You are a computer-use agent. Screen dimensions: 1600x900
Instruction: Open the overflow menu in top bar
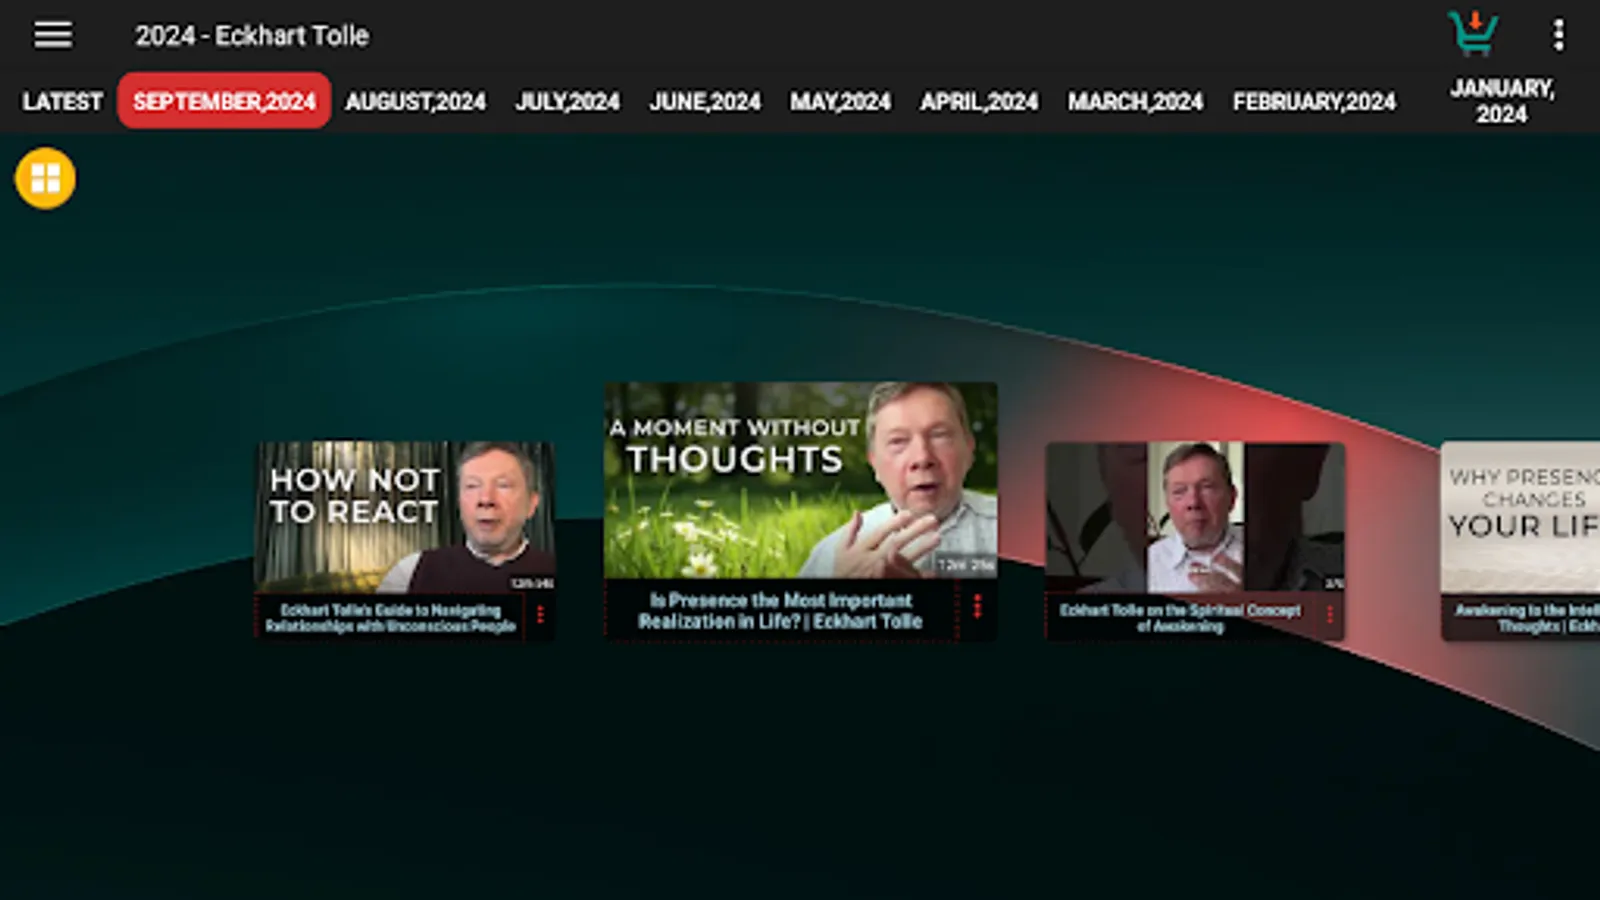coord(1558,35)
